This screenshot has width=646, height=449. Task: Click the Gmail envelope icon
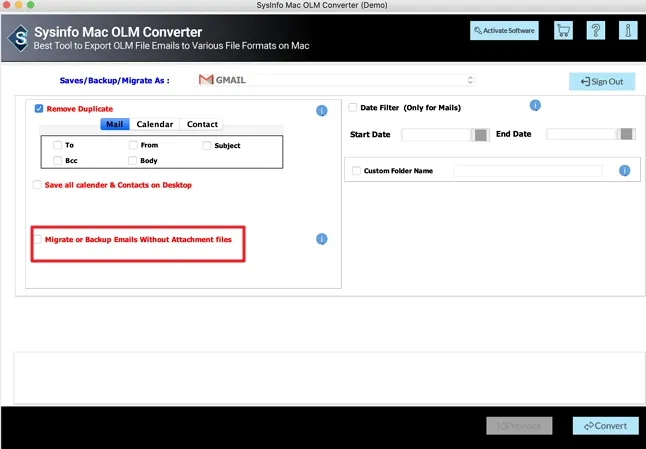[206, 80]
